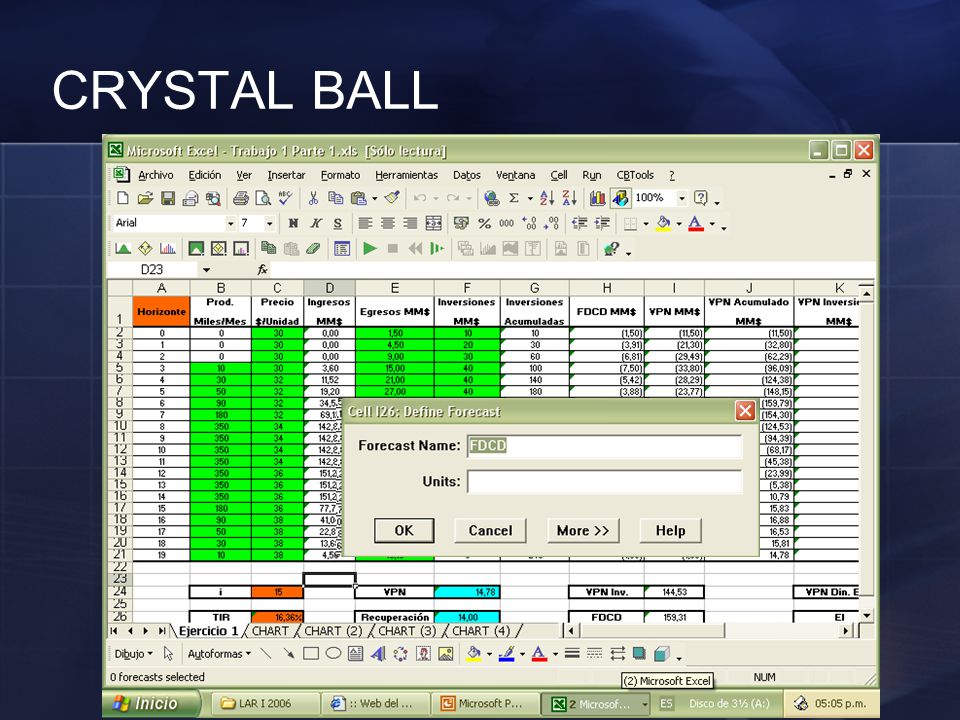Viewport: 960px width, 720px height.
Task: Open a file with the folder icon
Action: (145, 198)
